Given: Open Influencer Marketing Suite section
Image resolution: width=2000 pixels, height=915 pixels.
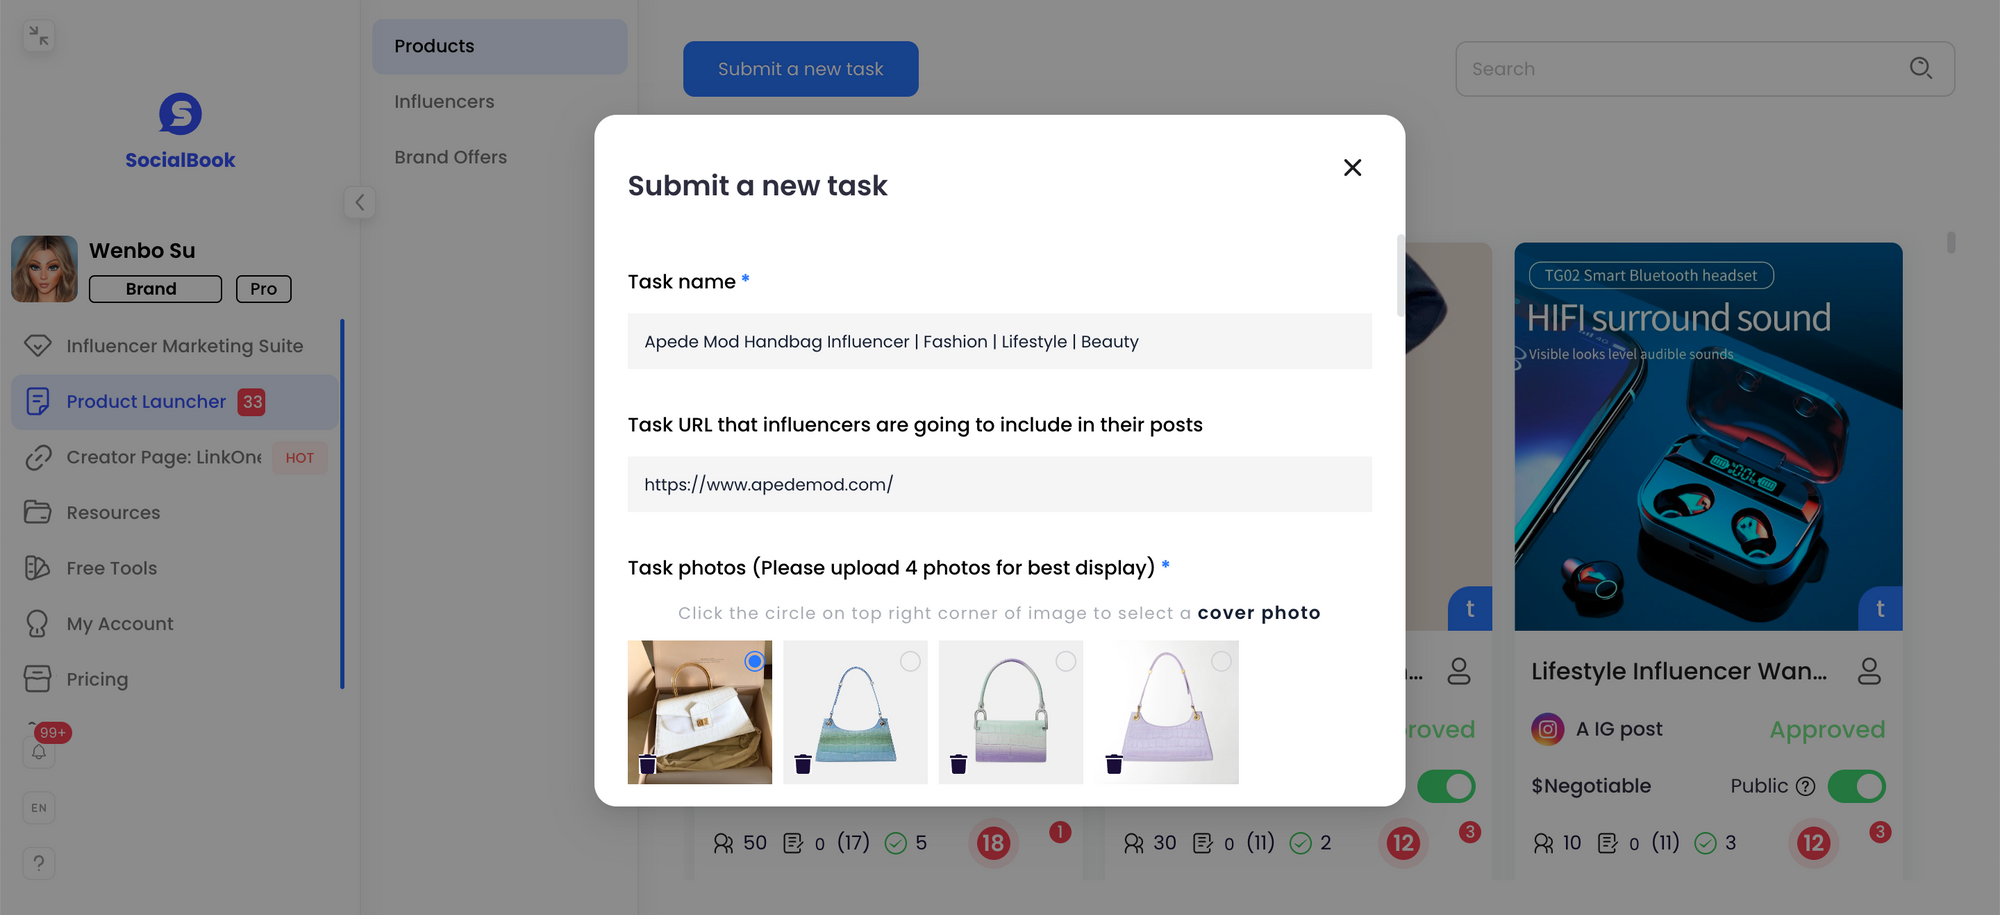Looking at the screenshot, I should [175, 346].
